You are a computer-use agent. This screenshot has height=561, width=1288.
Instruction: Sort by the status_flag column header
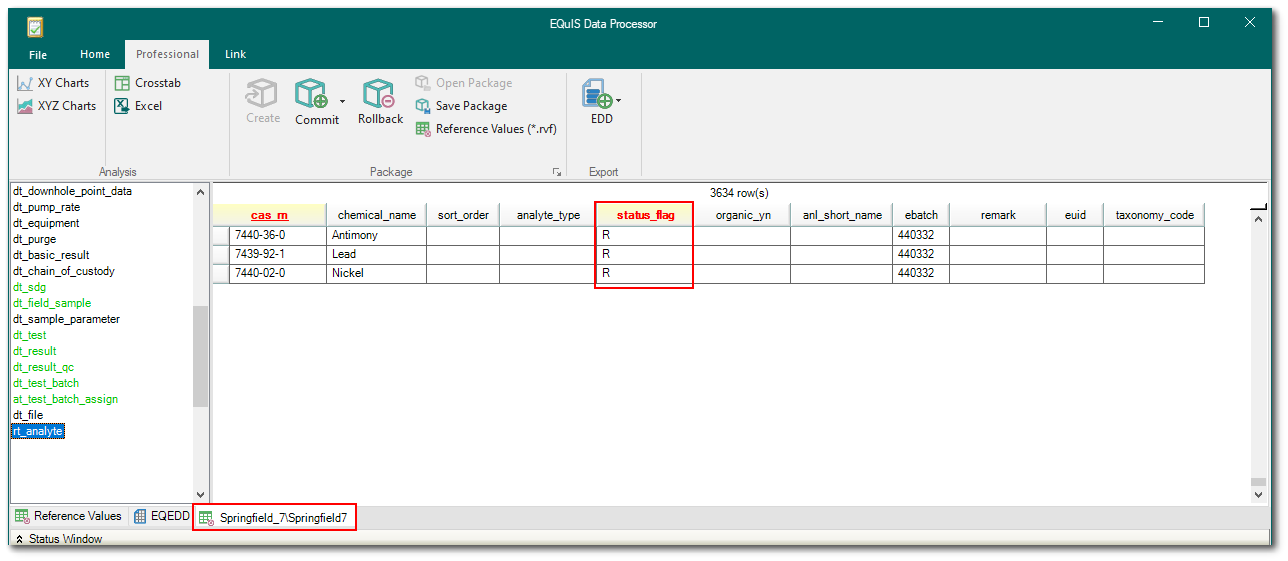[x=643, y=215]
